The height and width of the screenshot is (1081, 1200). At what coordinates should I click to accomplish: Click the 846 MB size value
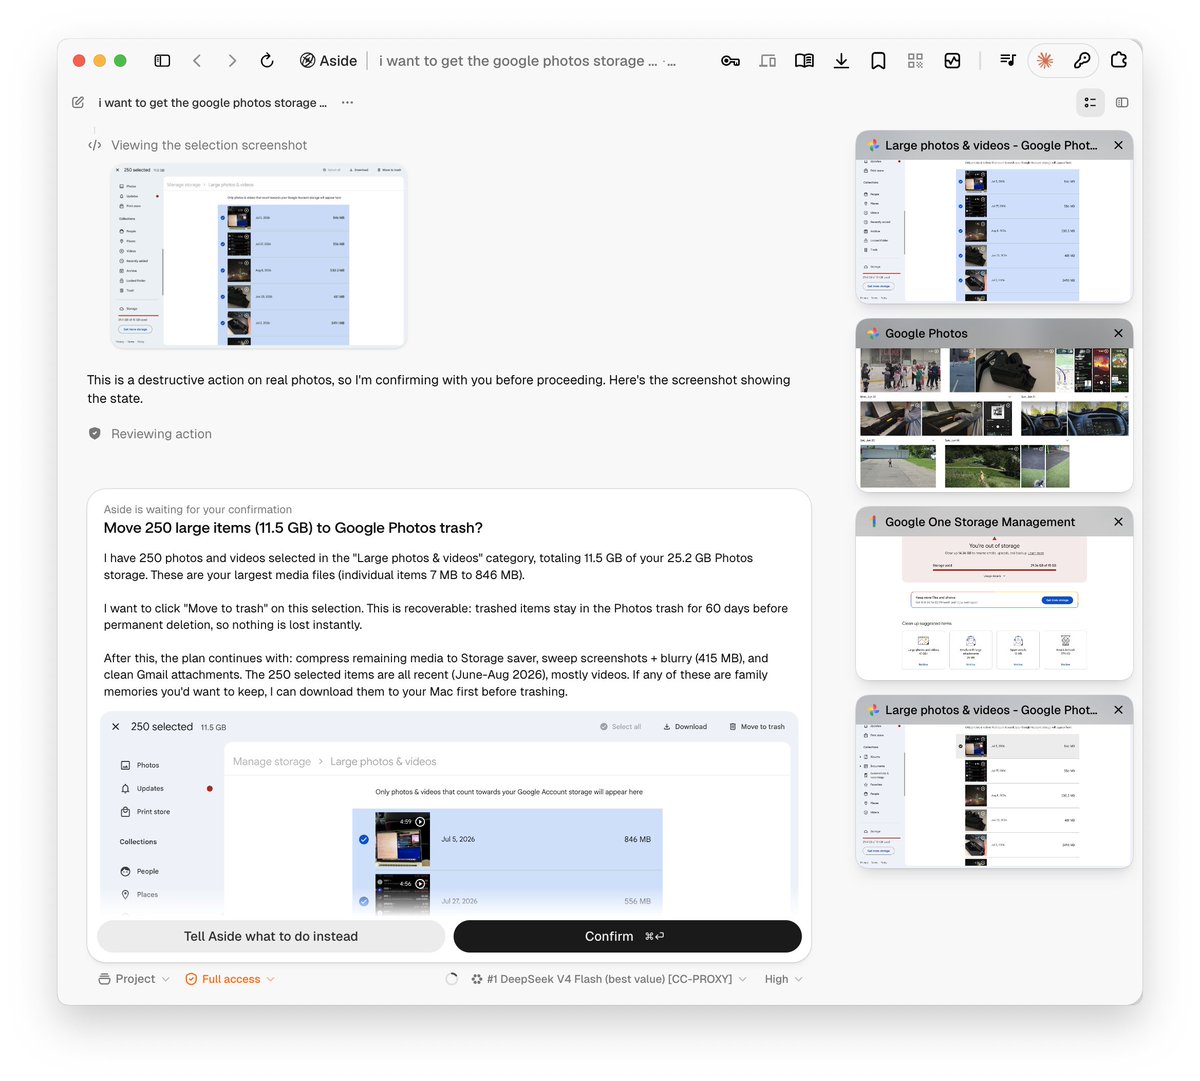point(637,839)
